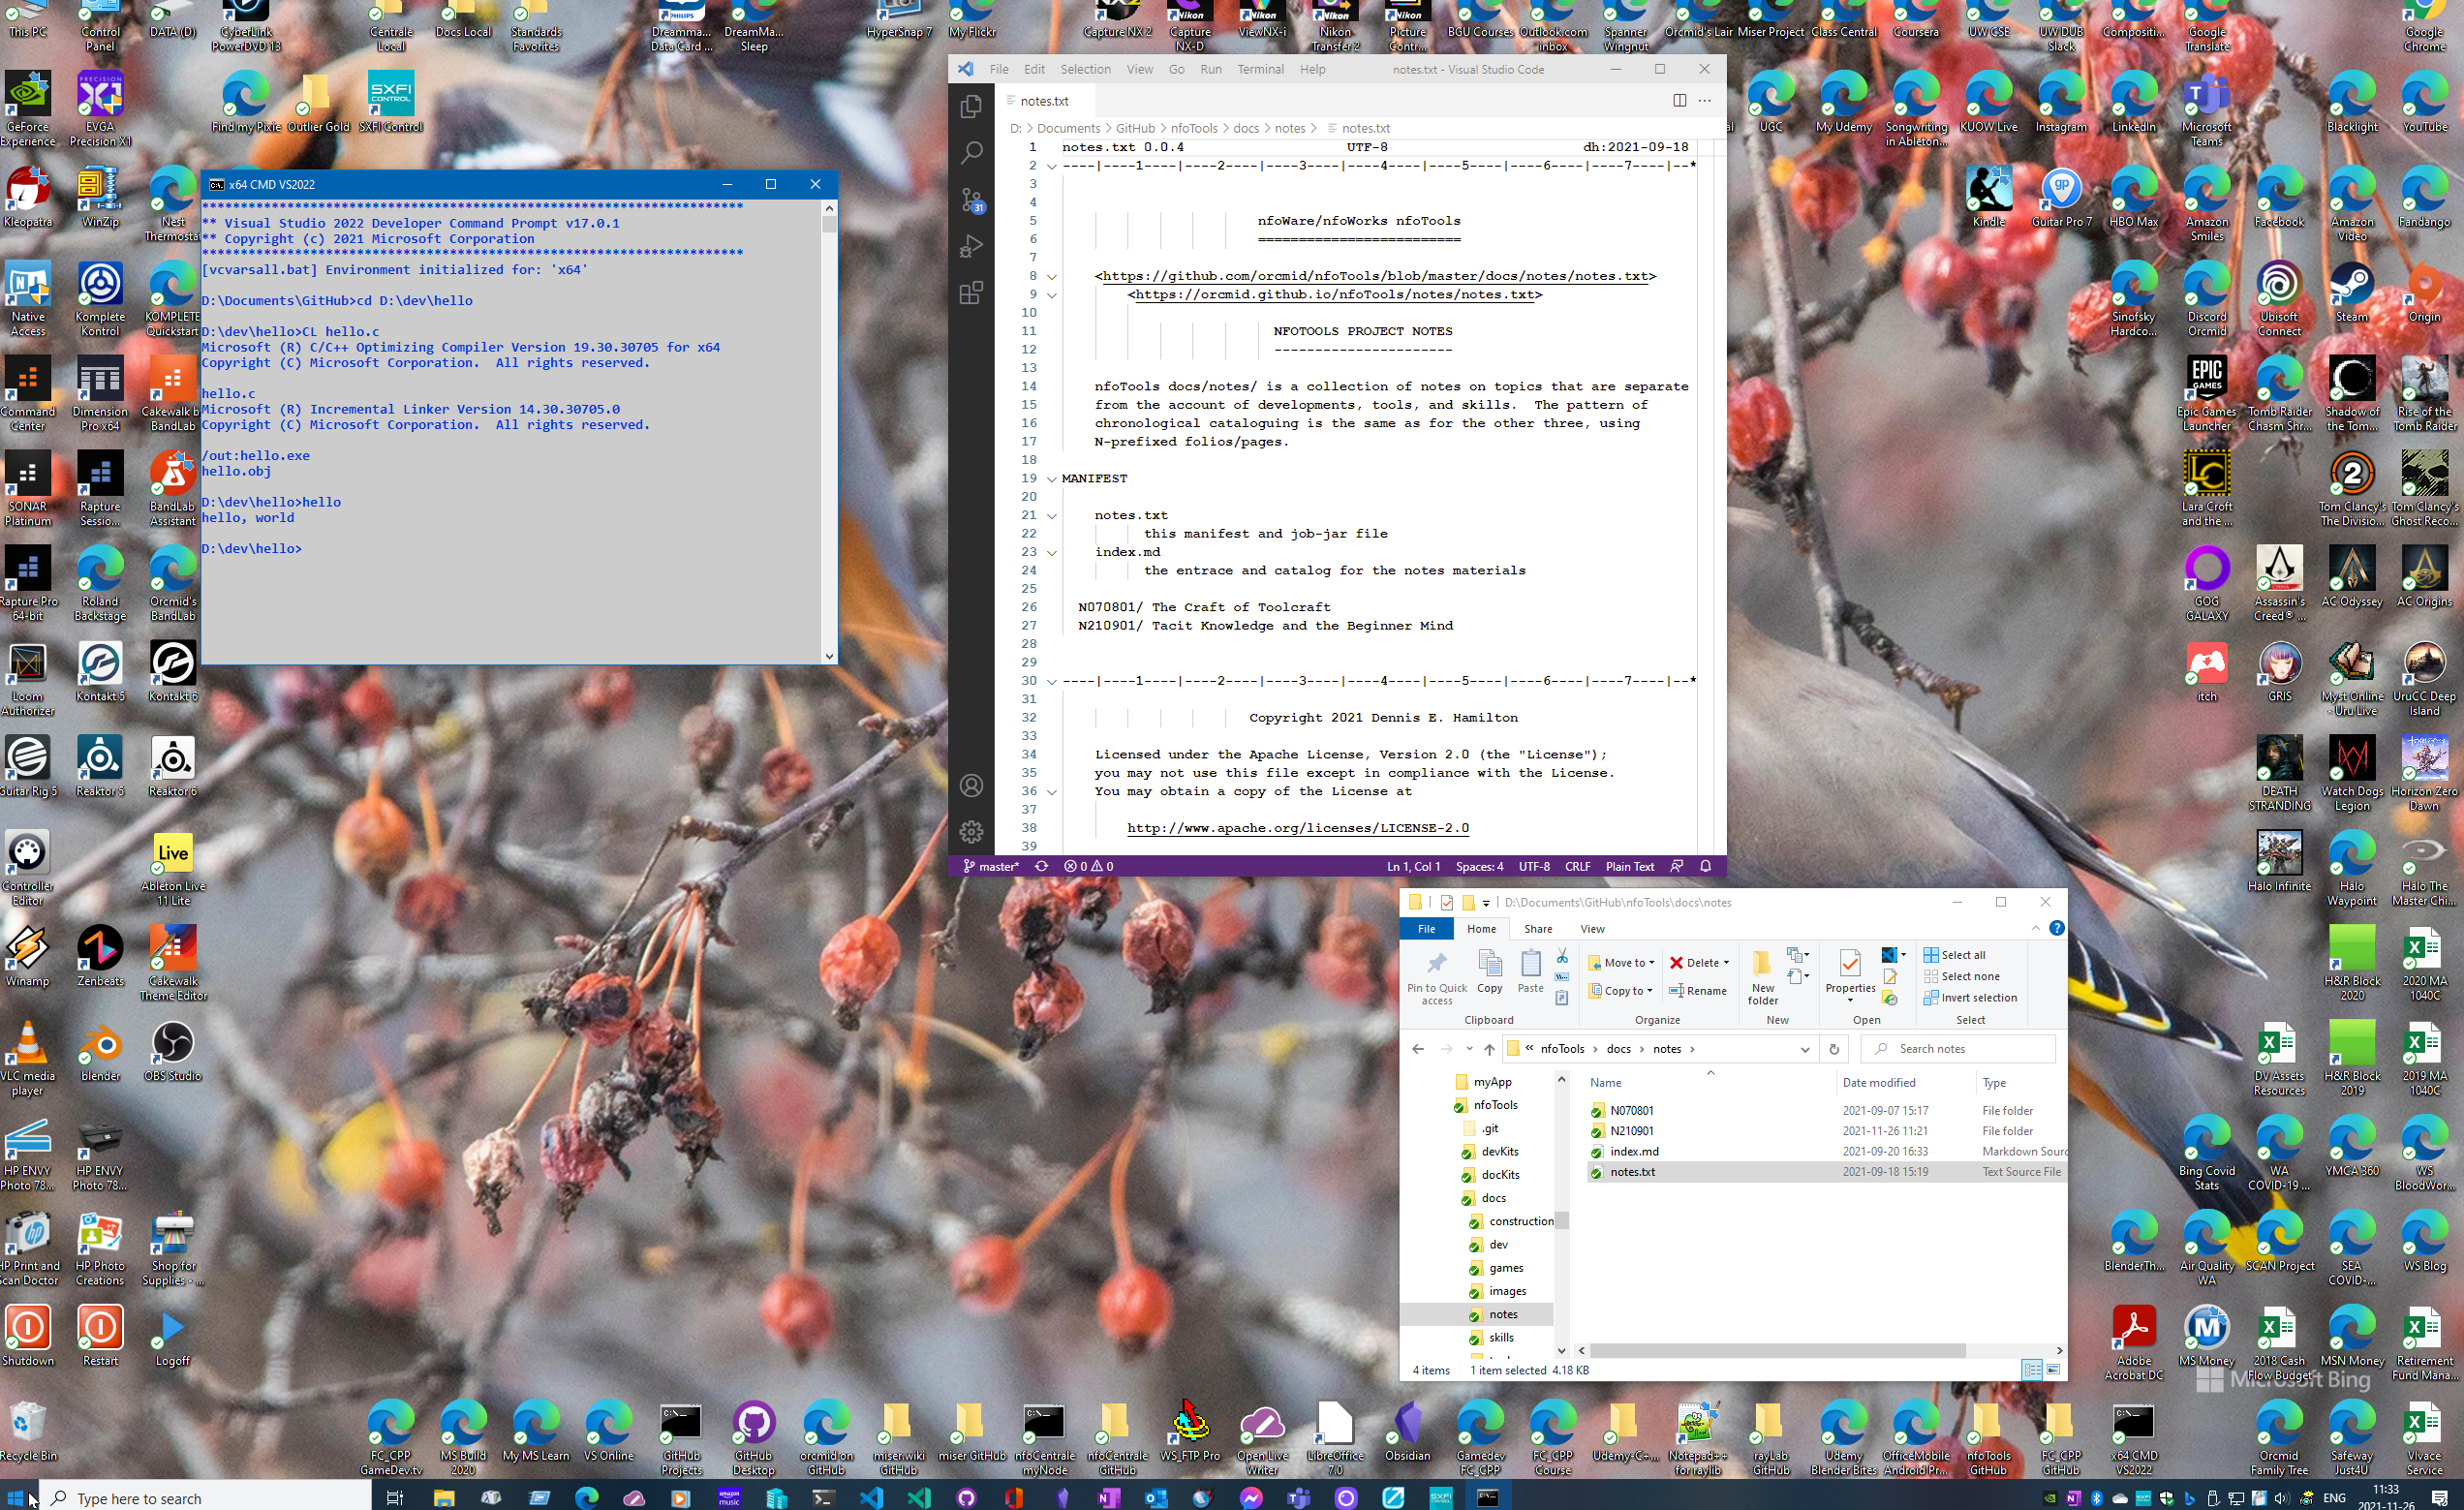
Task: Go up one folder level in File Explorer
Action: [1489, 1049]
